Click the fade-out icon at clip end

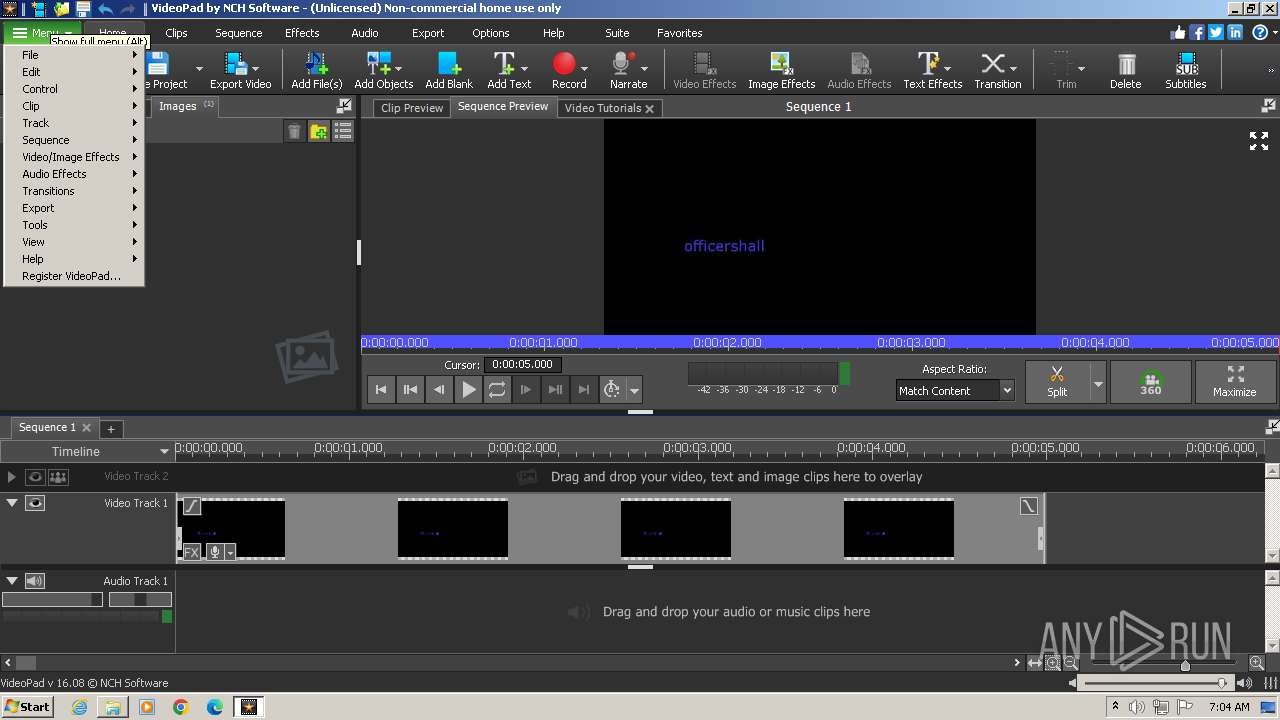click(1029, 507)
